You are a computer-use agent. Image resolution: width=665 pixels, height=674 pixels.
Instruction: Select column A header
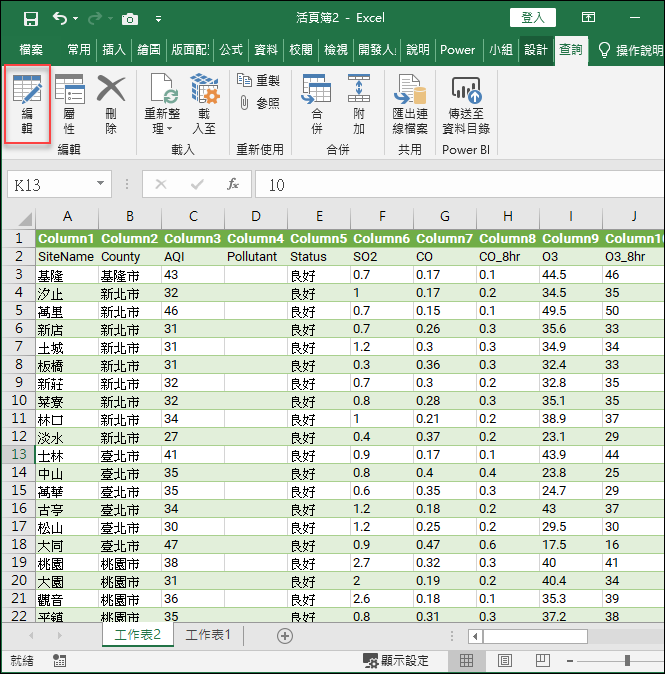click(67, 216)
